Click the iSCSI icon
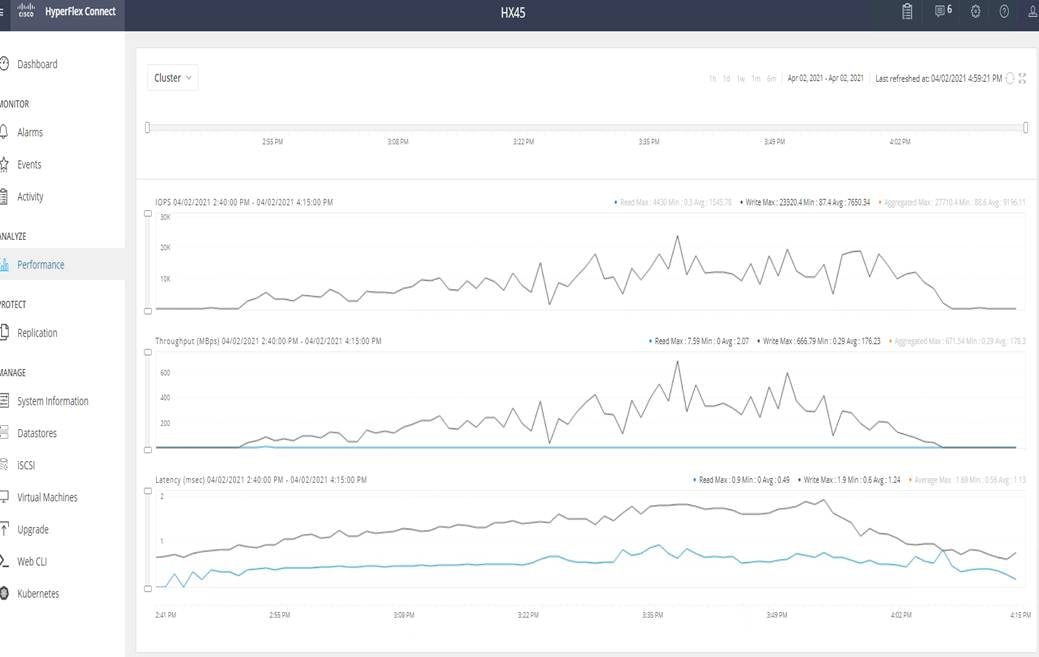 click(x=4, y=465)
